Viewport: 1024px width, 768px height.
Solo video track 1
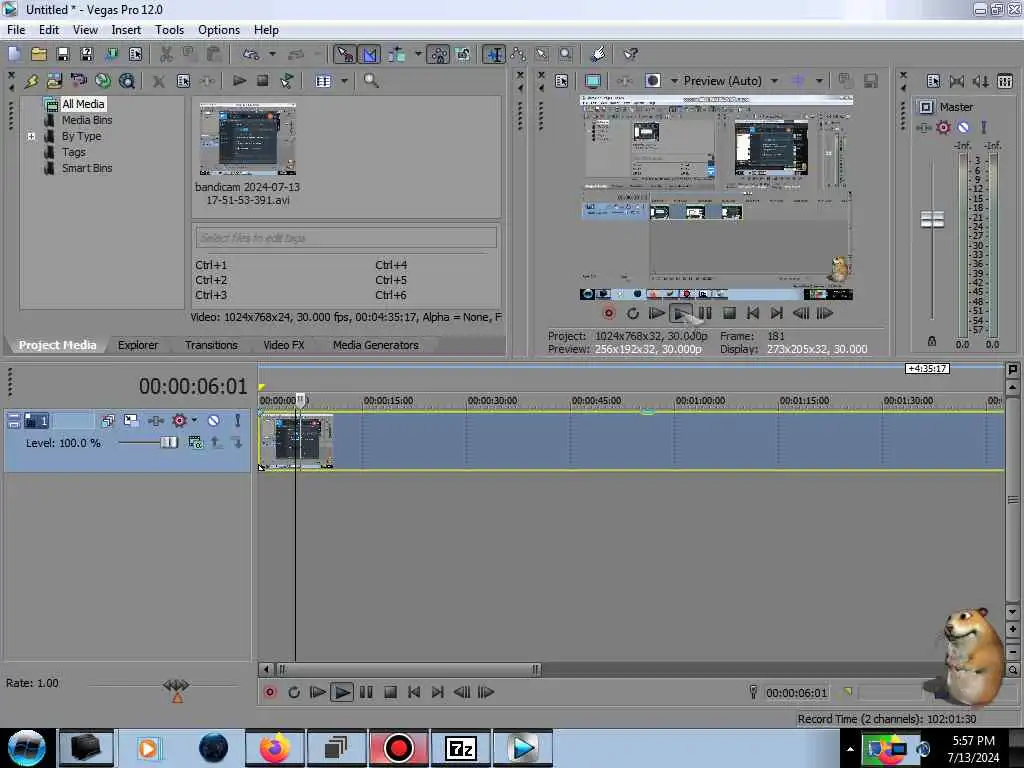[238, 421]
